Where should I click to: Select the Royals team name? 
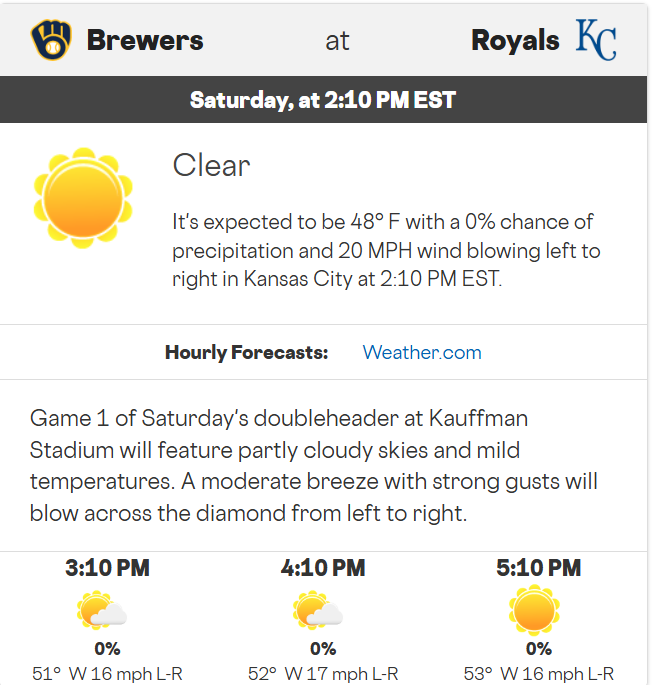(x=515, y=41)
